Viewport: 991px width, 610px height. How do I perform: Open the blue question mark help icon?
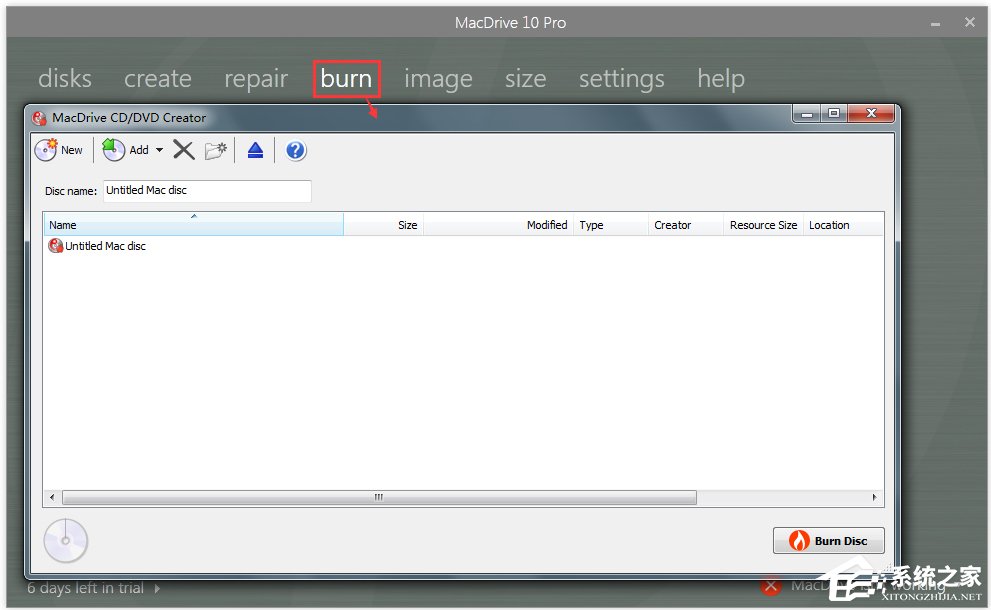(295, 150)
